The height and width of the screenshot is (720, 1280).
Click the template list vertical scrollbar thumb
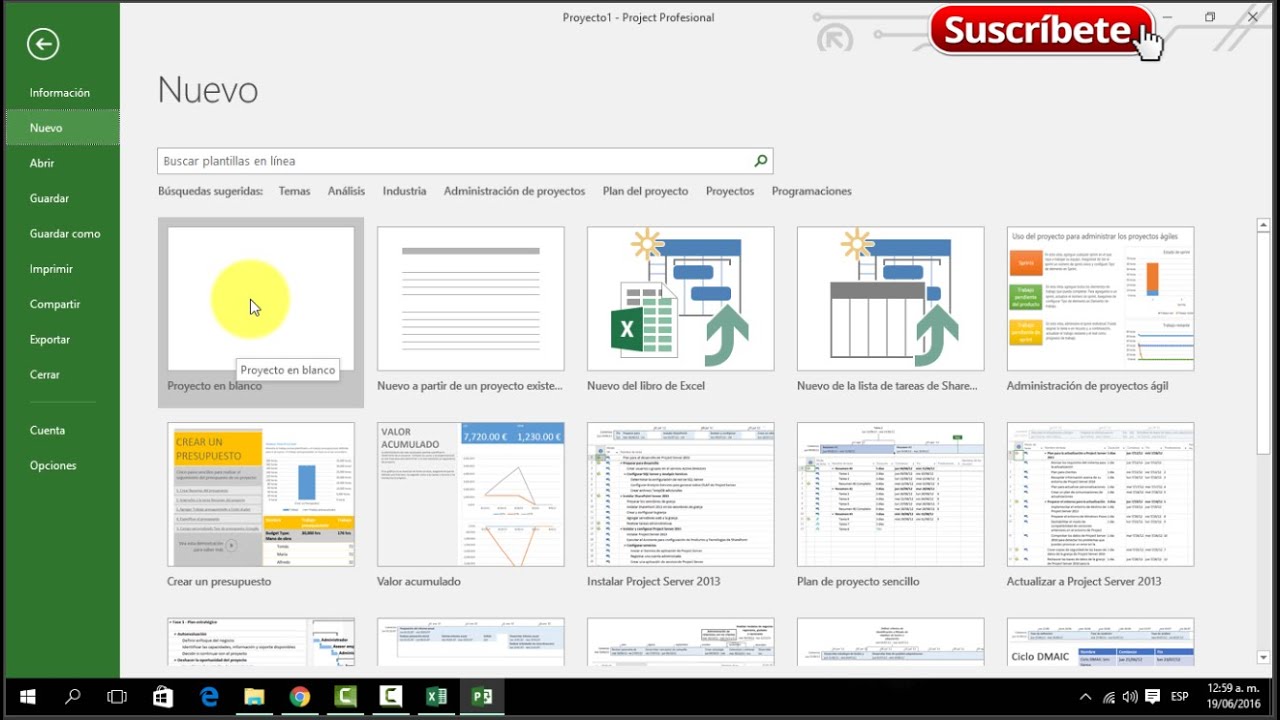pyautogui.click(x=1263, y=345)
